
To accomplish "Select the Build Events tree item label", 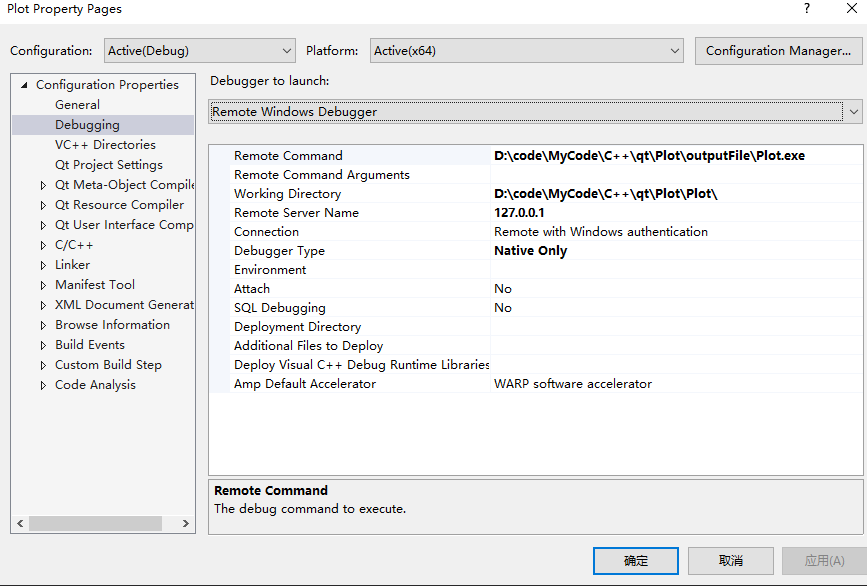I will pyautogui.click(x=90, y=344).
